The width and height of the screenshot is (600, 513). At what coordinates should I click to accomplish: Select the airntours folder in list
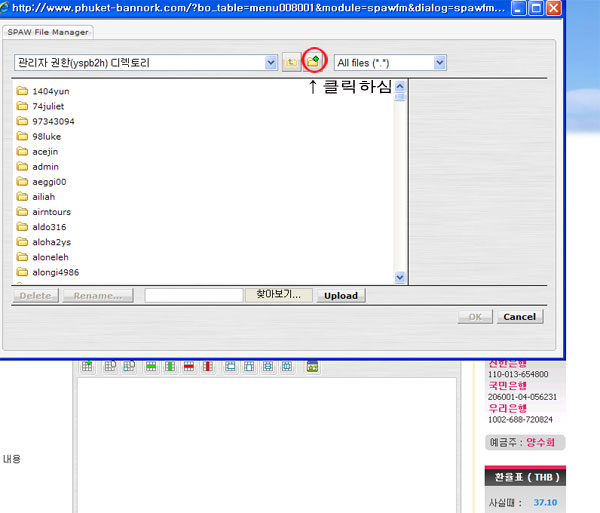tap(51, 212)
